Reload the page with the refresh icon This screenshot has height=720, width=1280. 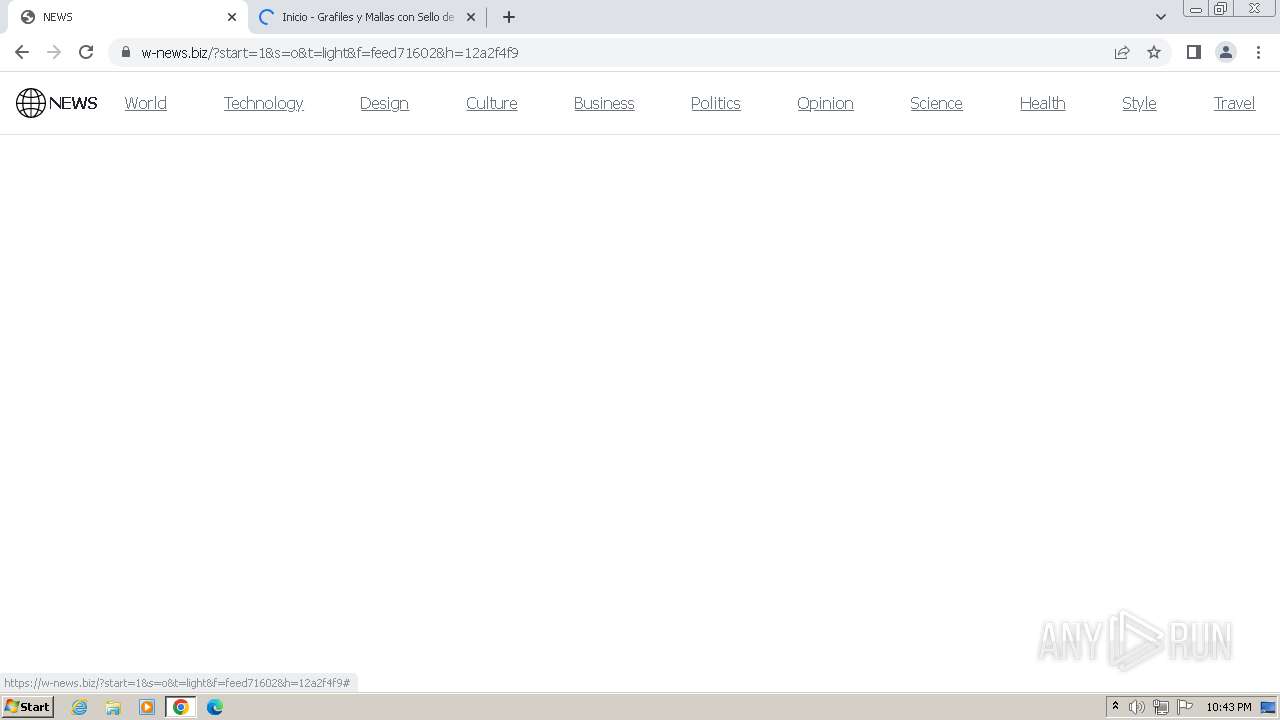point(86,52)
